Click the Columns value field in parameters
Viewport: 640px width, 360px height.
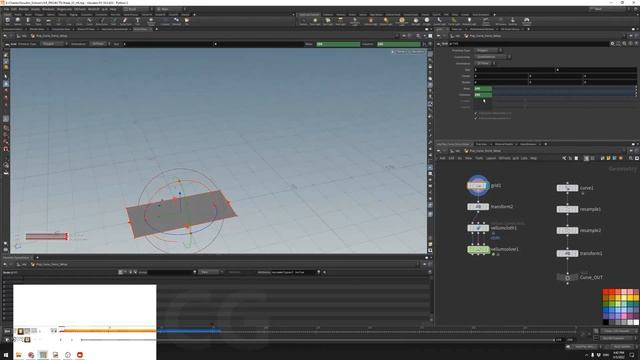(483, 95)
